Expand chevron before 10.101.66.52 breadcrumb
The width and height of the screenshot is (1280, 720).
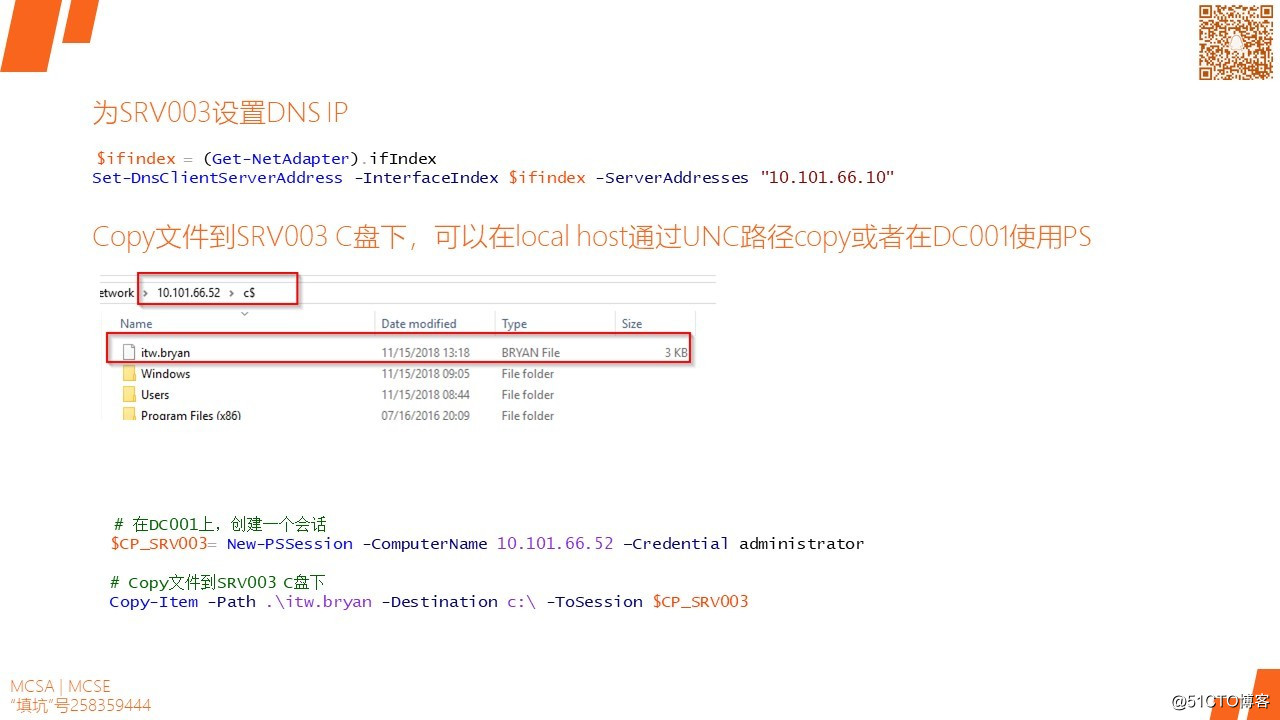145,292
